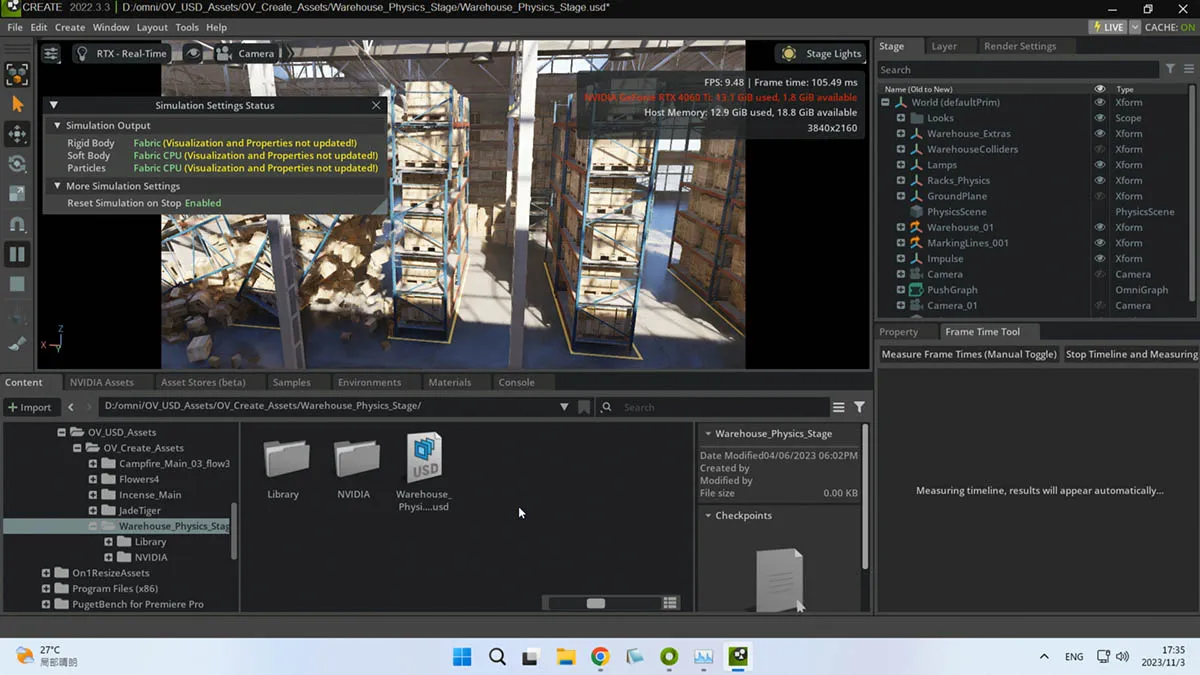
Task: Activate the Scale tool in left toolbar
Action: (x=17, y=194)
